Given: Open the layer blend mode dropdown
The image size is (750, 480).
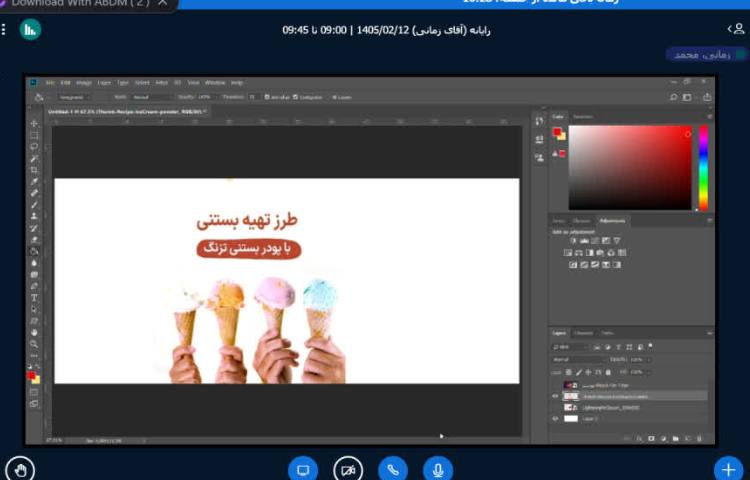Looking at the screenshot, I should (x=579, y=360).
